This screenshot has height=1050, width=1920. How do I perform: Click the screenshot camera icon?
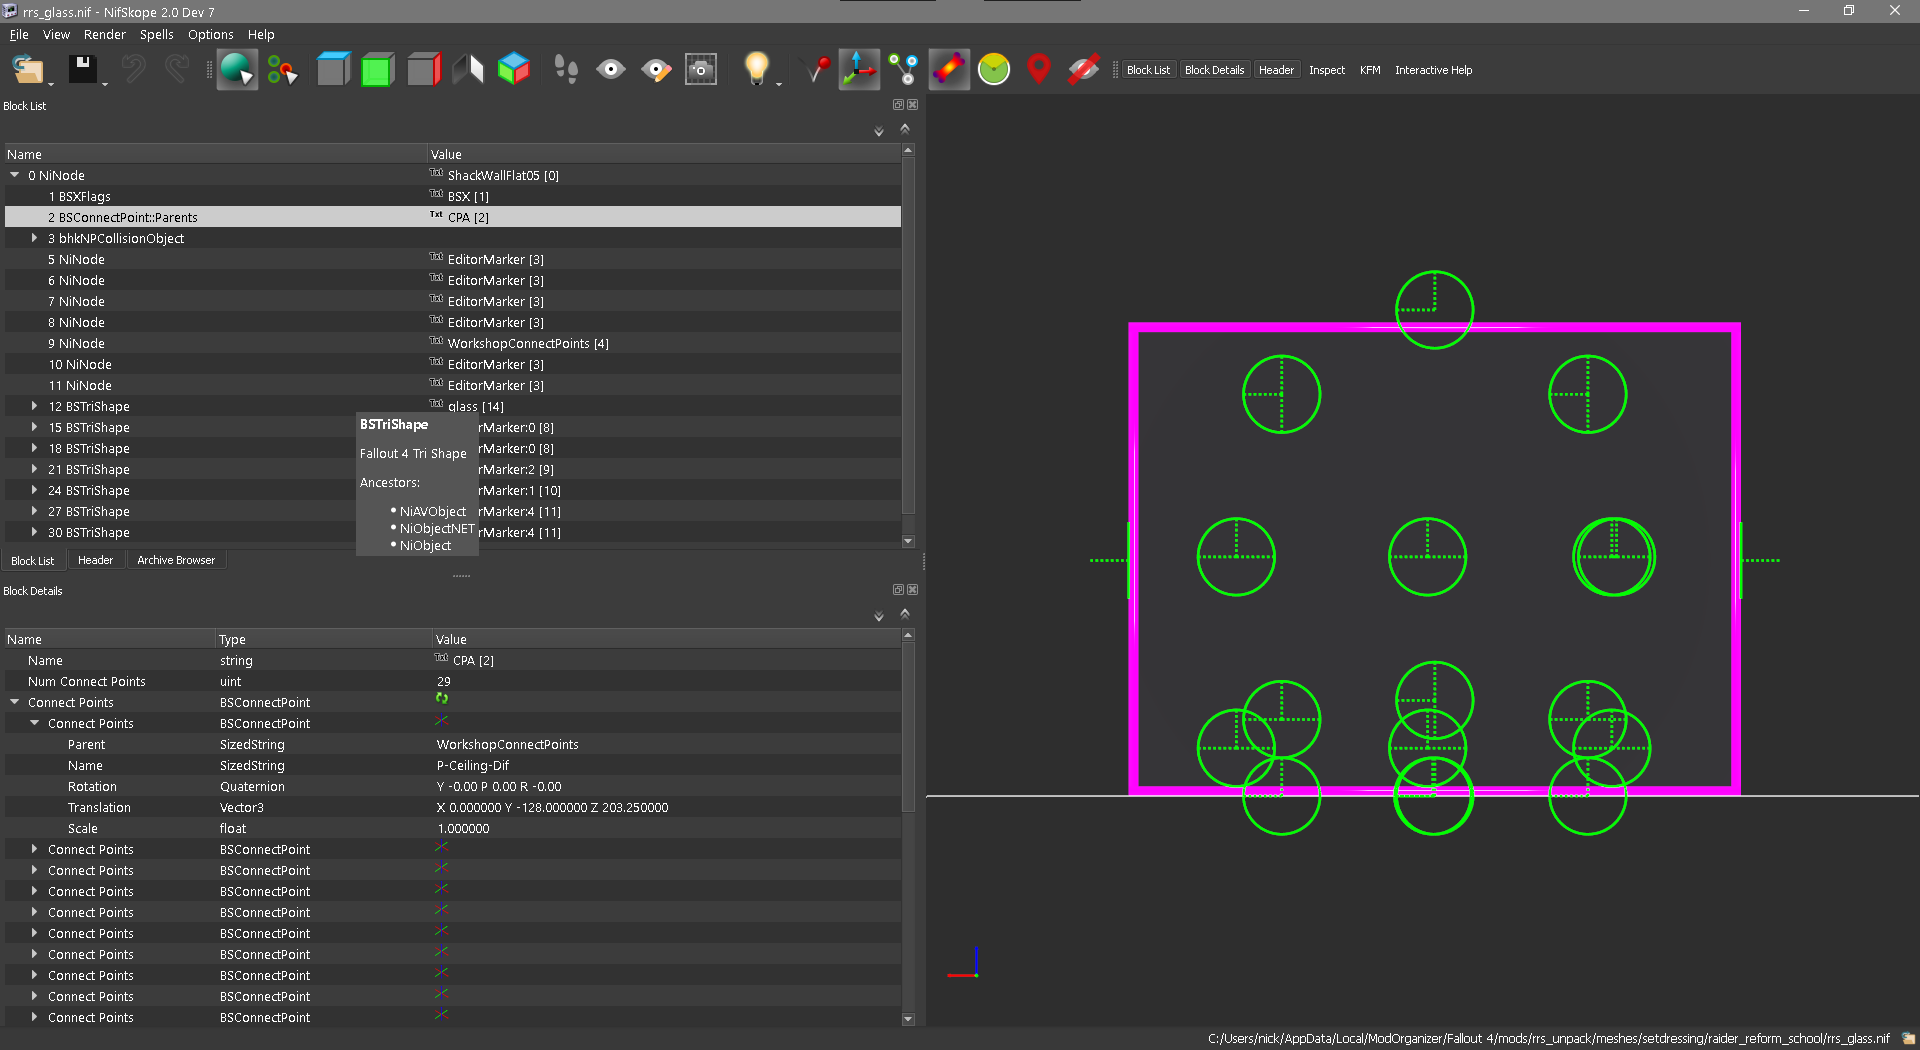[700, 69]
